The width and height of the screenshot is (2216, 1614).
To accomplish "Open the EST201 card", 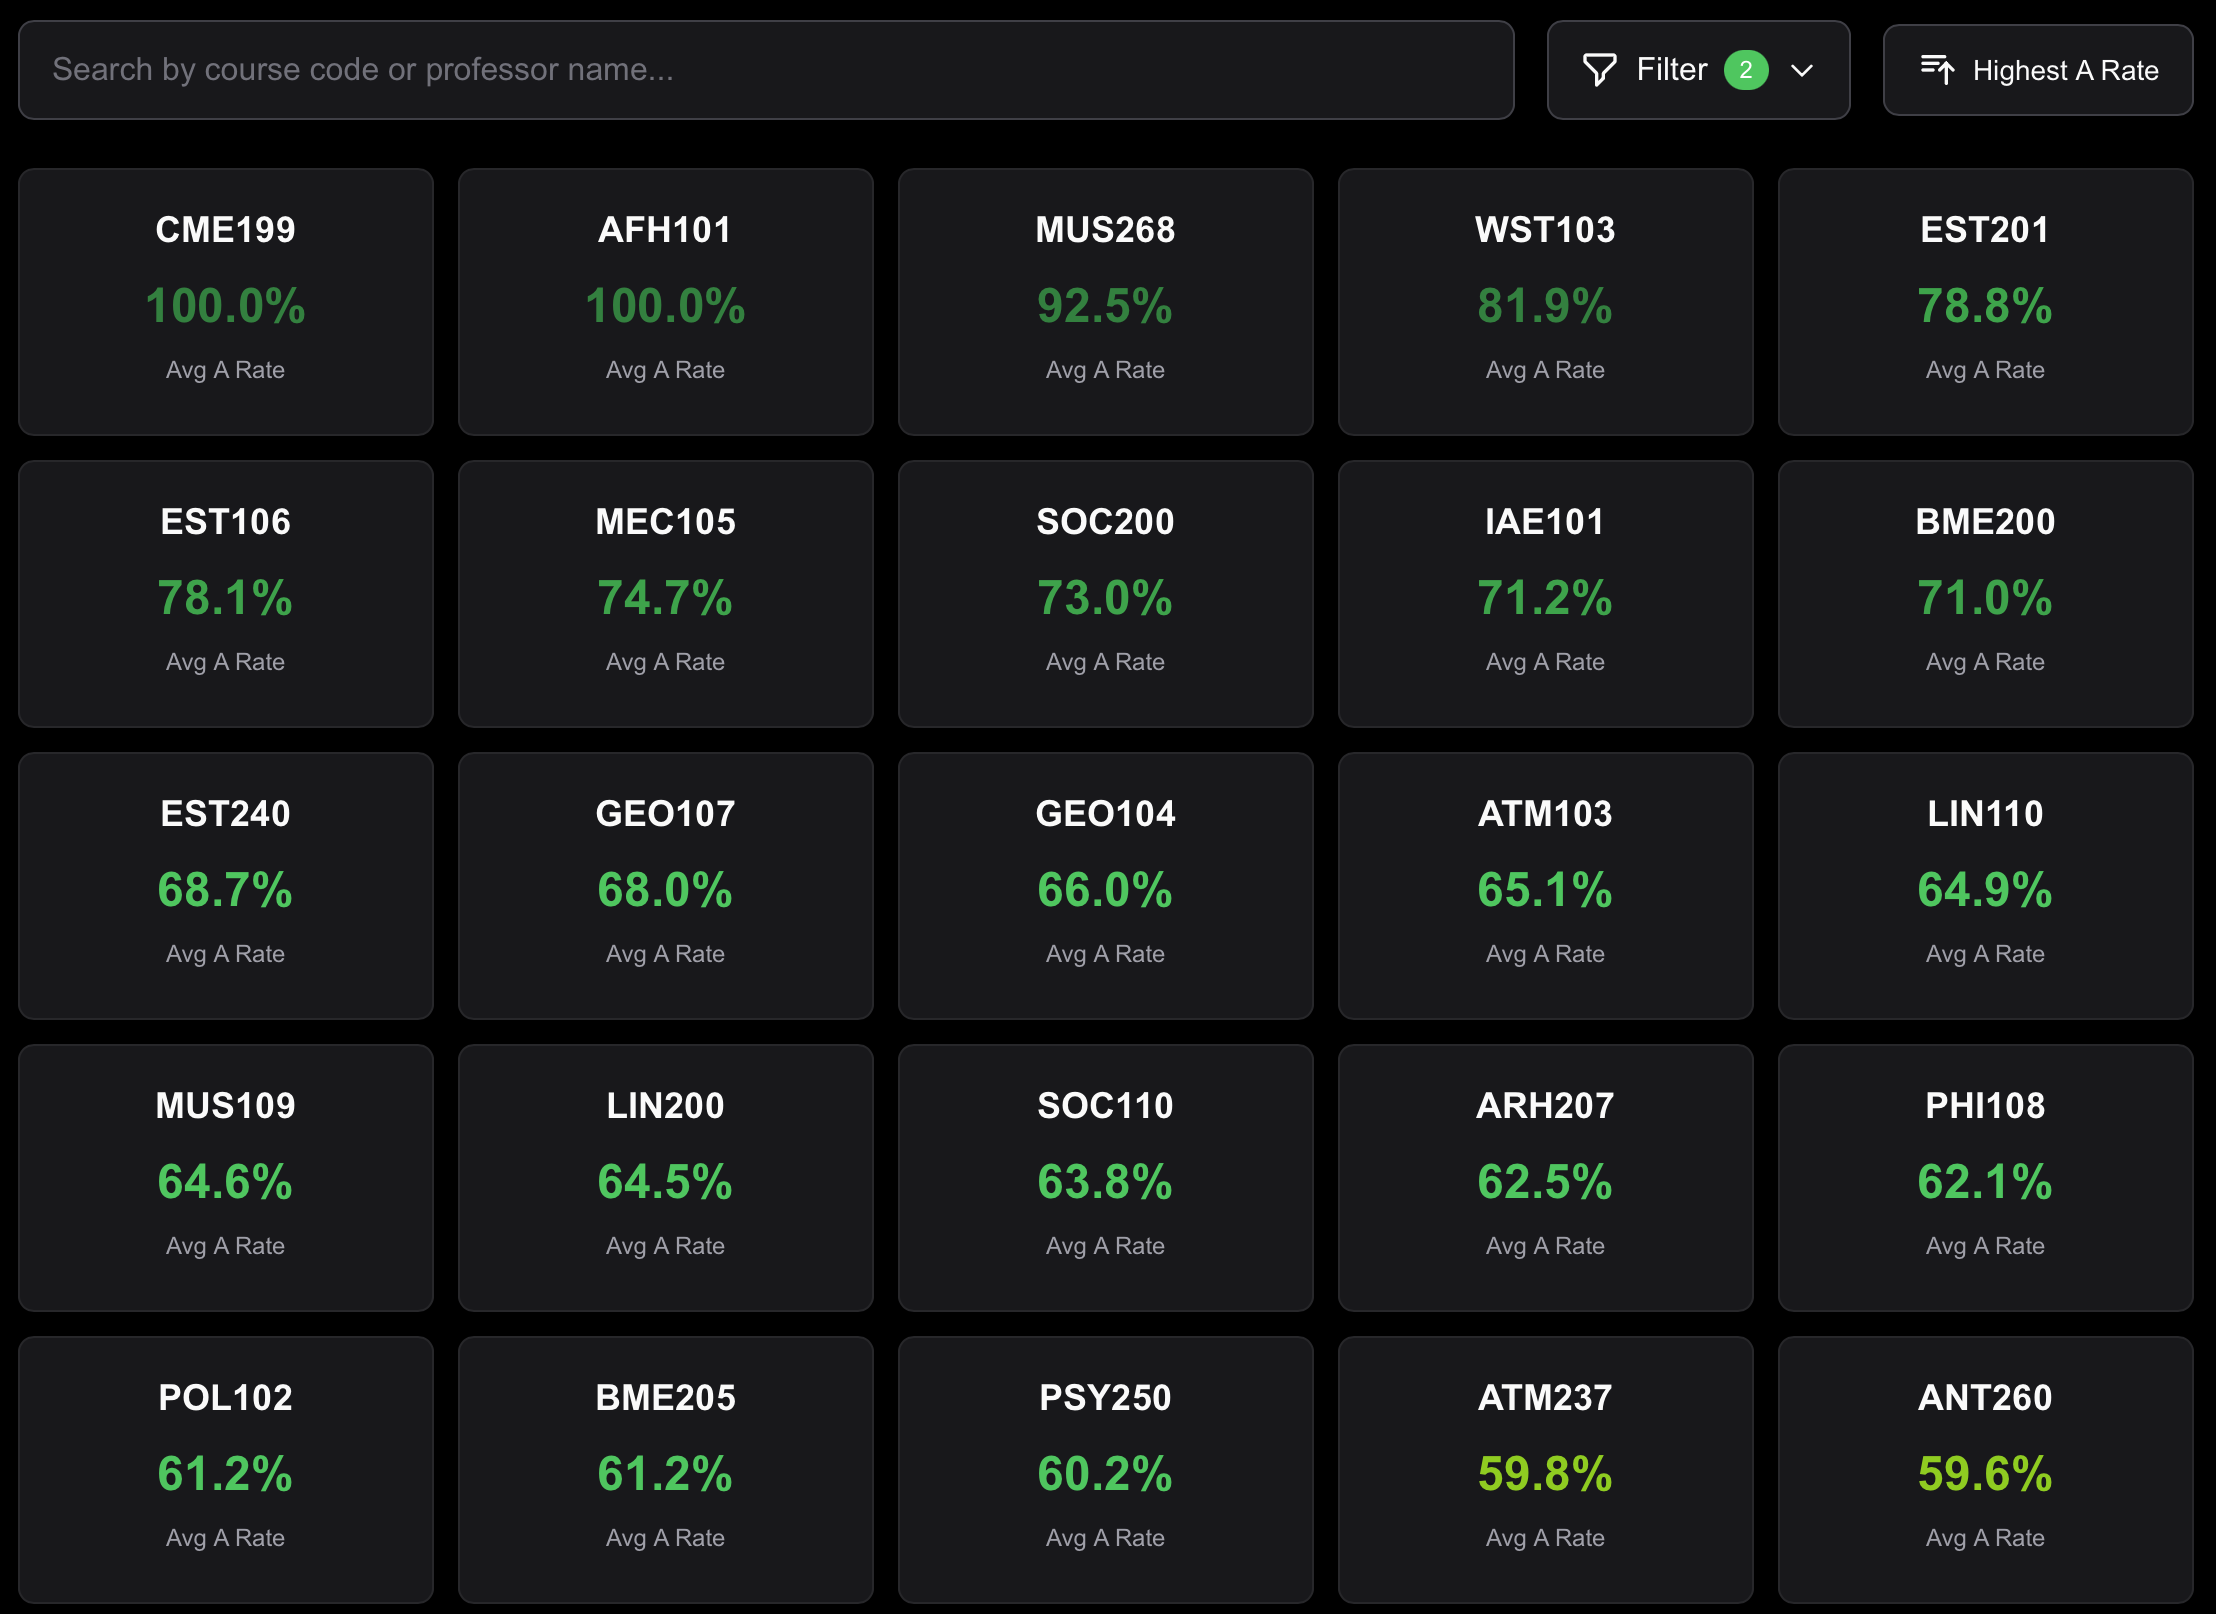I will click(1985, 301).
